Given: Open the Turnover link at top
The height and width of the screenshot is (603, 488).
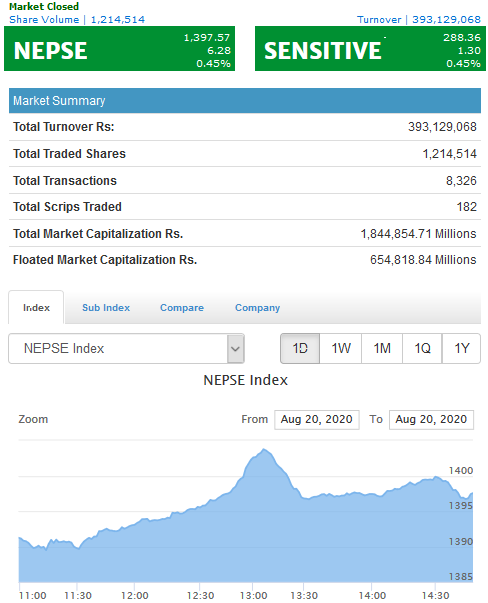Looking at the screenshot, I should pos(419,20).
